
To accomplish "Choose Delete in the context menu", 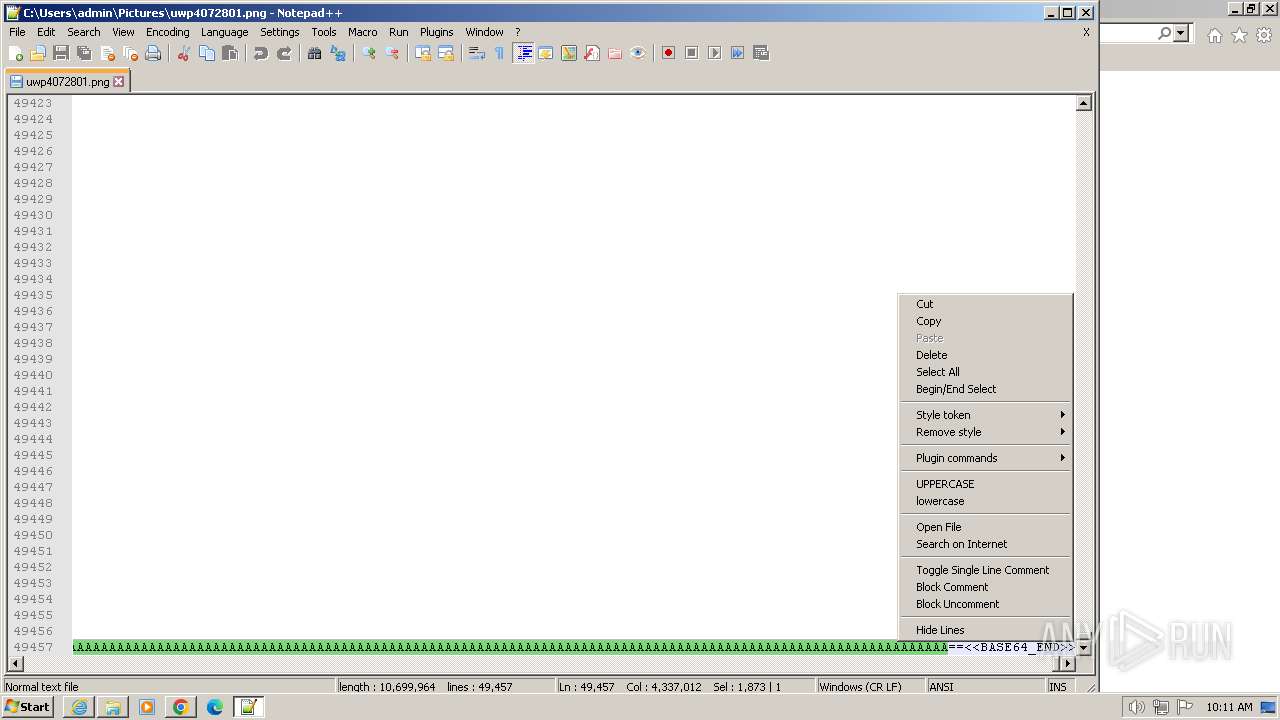I will [x=985, y=355].
